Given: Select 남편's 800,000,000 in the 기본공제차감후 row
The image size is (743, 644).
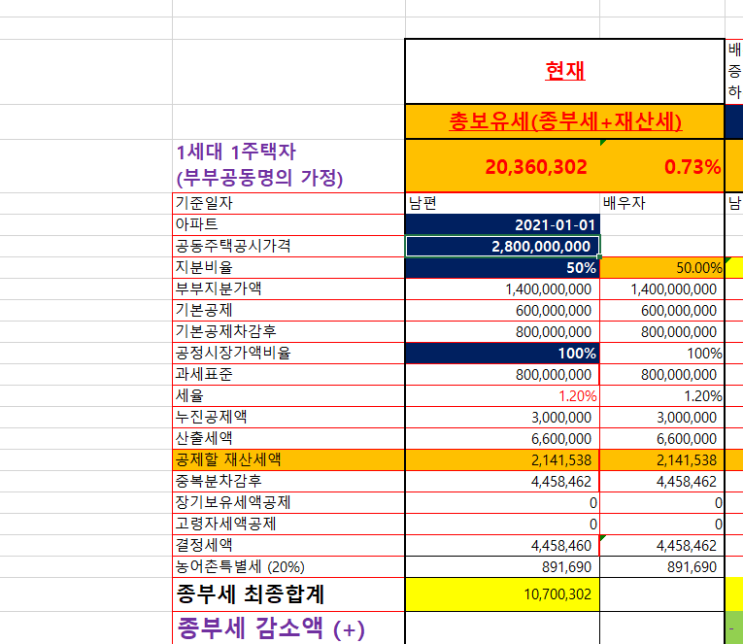Looking at the screenshot, I should tap(503, 331).
